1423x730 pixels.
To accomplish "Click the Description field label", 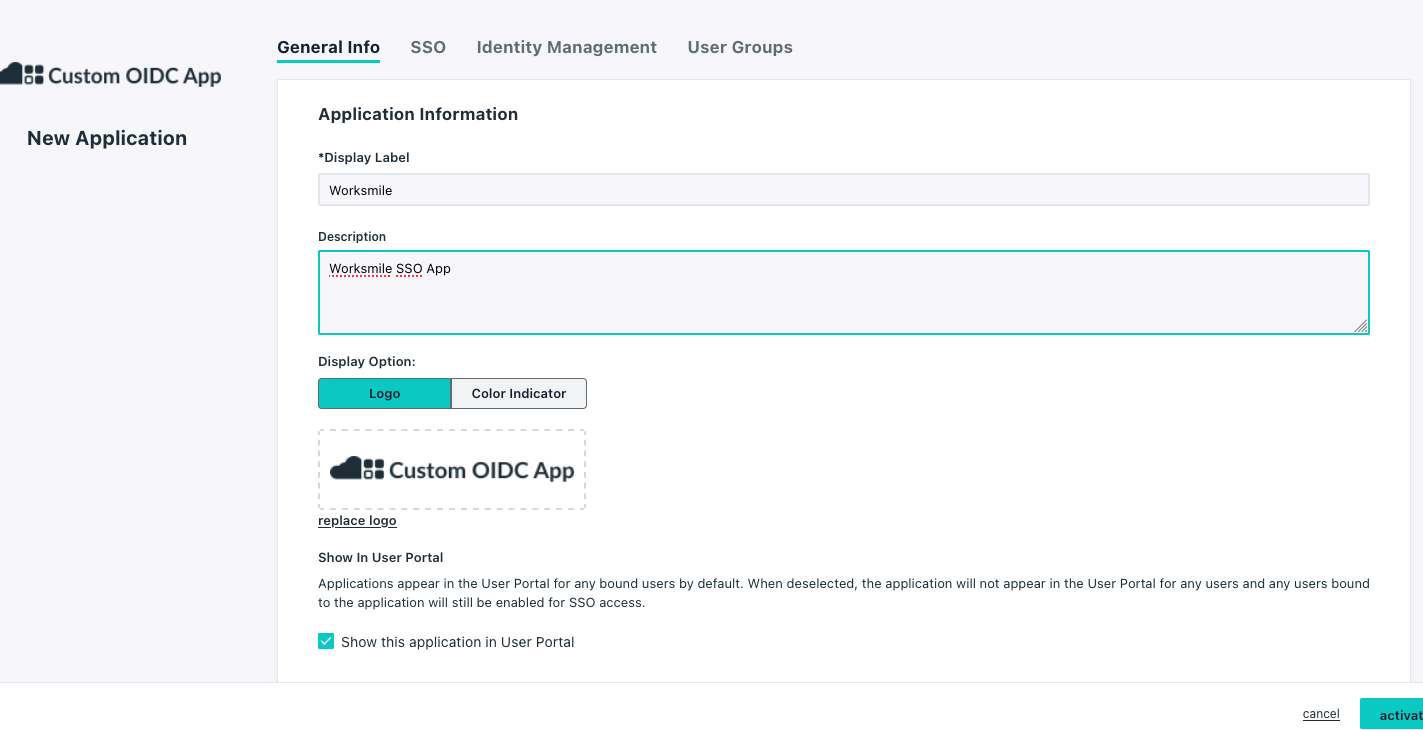I will click(352, 237).
